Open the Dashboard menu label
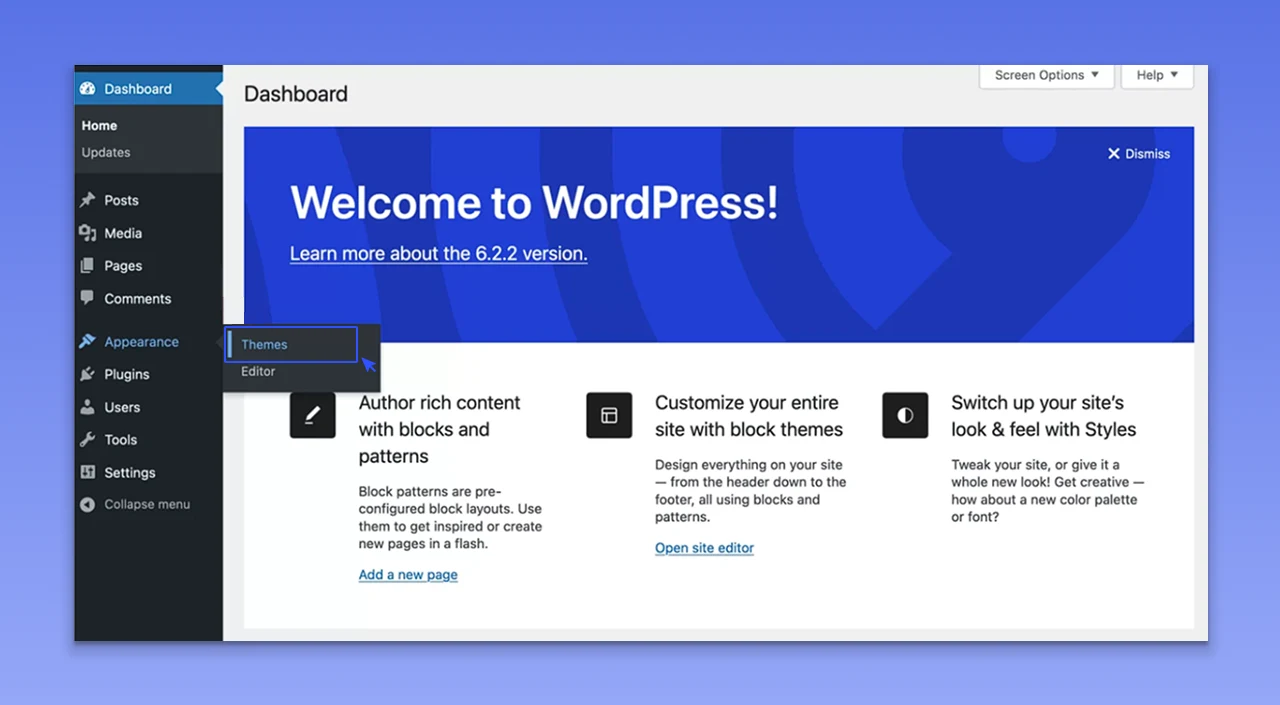 click(138, 89)
